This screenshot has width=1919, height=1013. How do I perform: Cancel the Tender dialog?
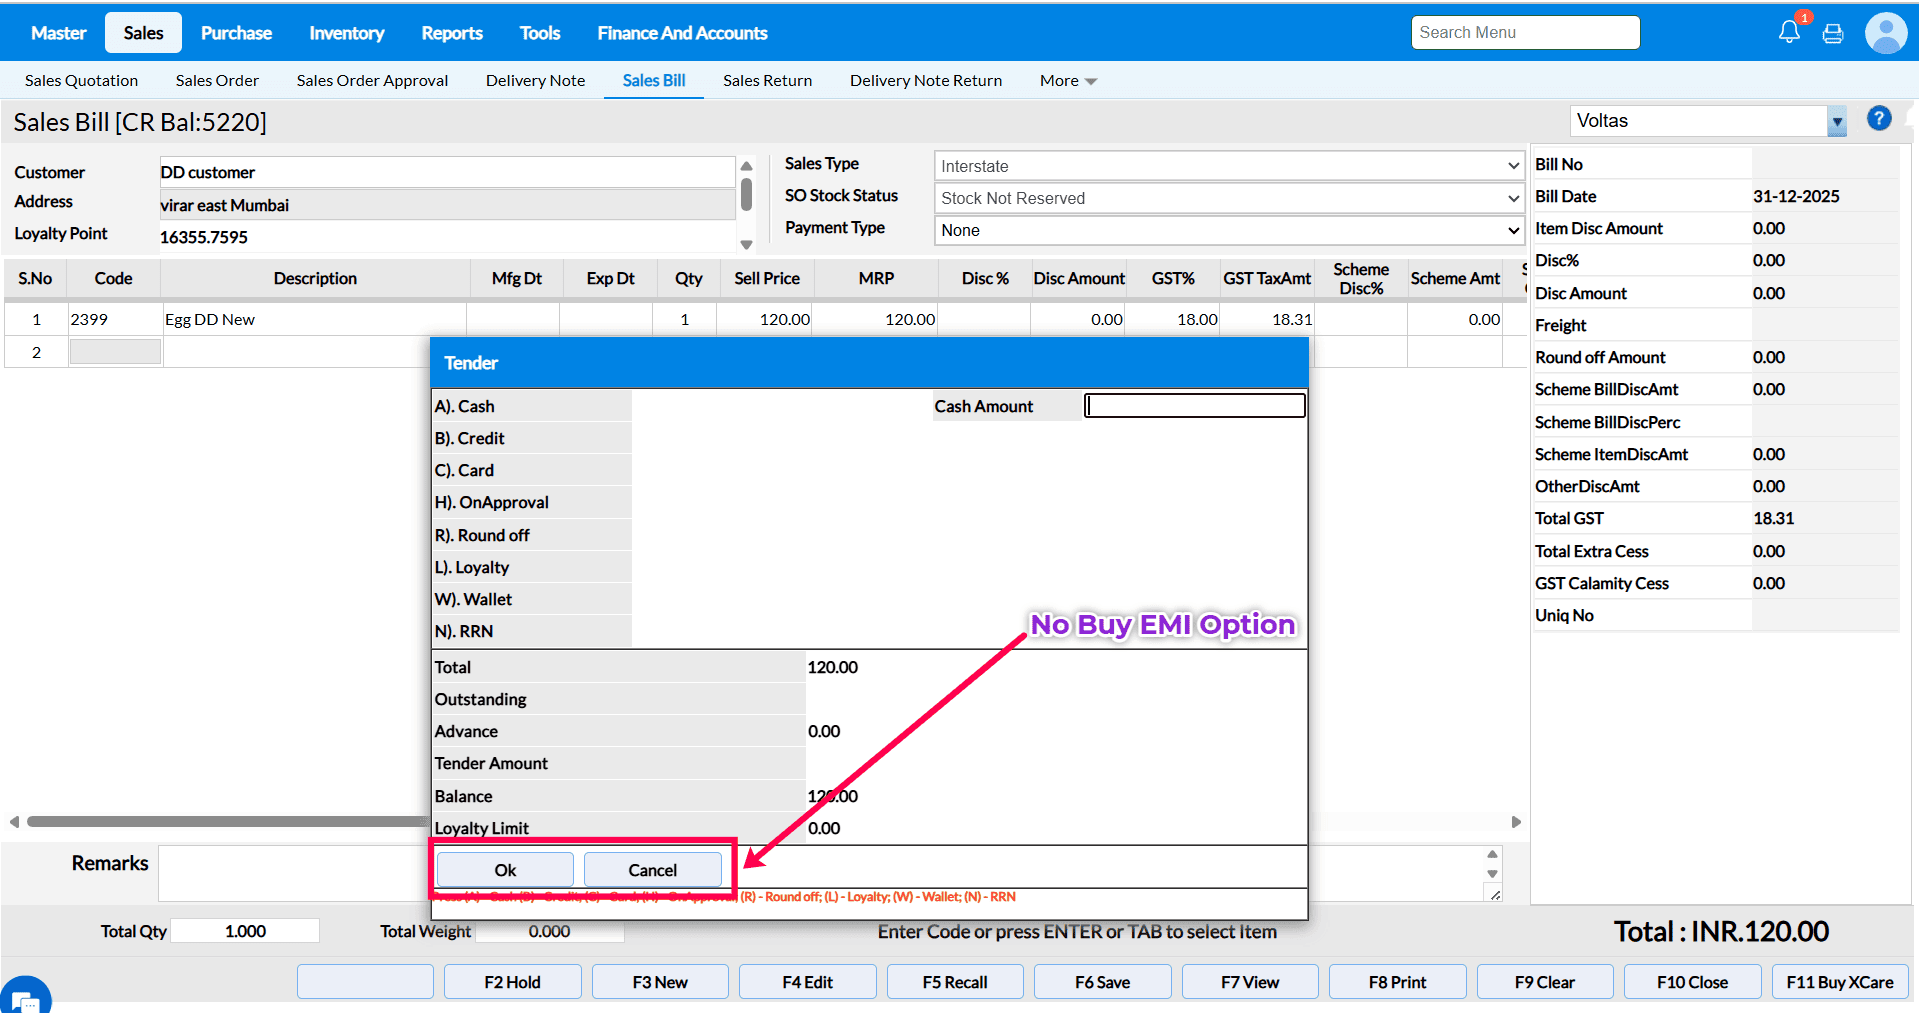click(x=652, y=870)
